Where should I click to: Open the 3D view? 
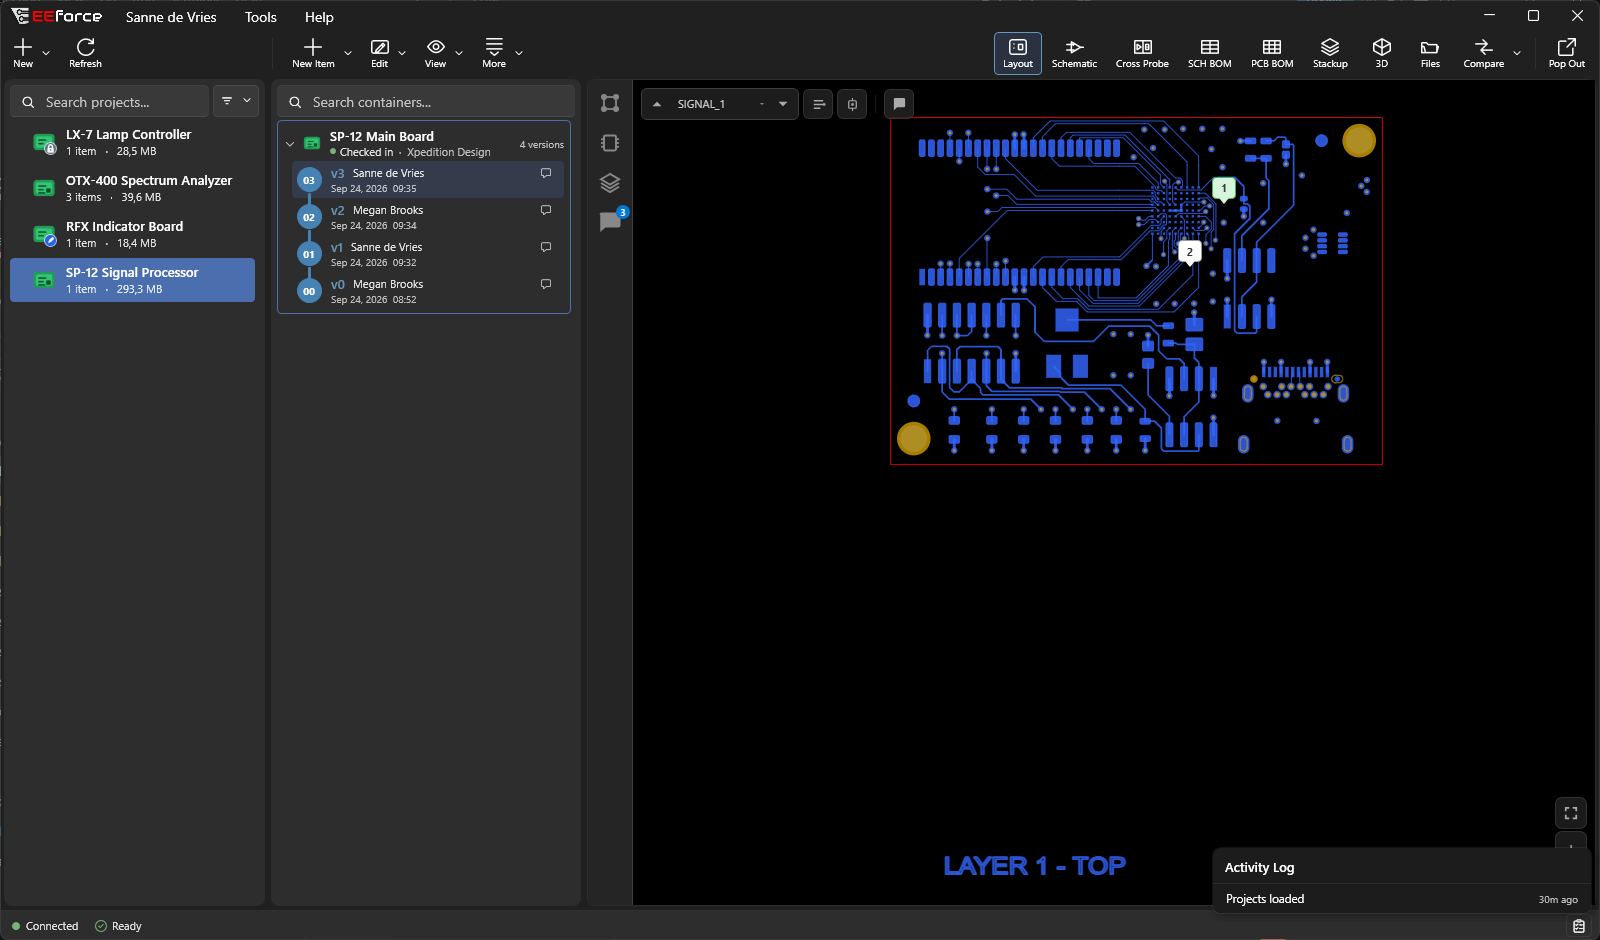click(x=1382, y=53)
